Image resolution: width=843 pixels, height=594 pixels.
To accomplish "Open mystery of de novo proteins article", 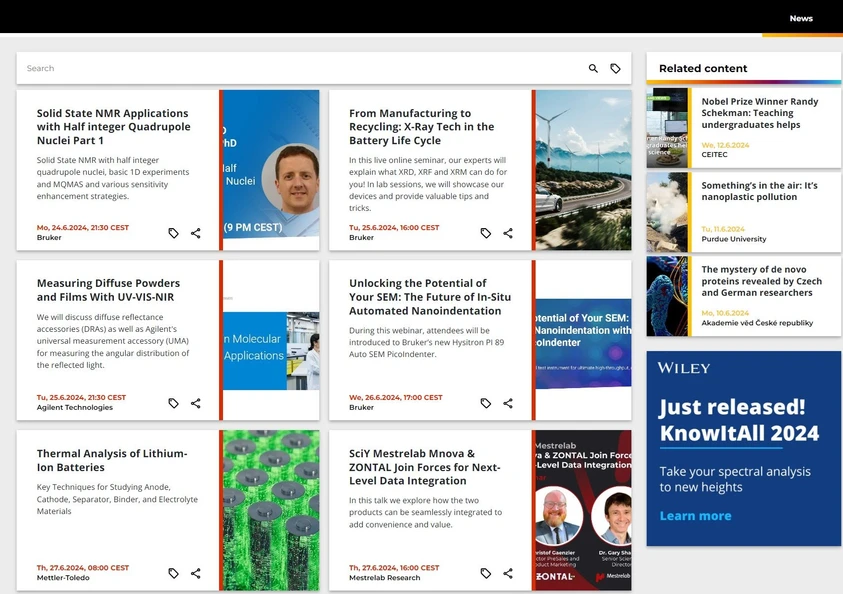I will [761, 281].
